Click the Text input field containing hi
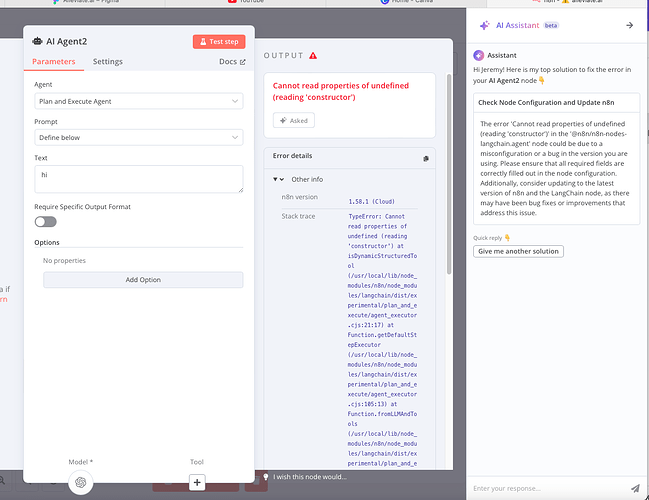Screen dimensions: 649x500 [139, 179]
